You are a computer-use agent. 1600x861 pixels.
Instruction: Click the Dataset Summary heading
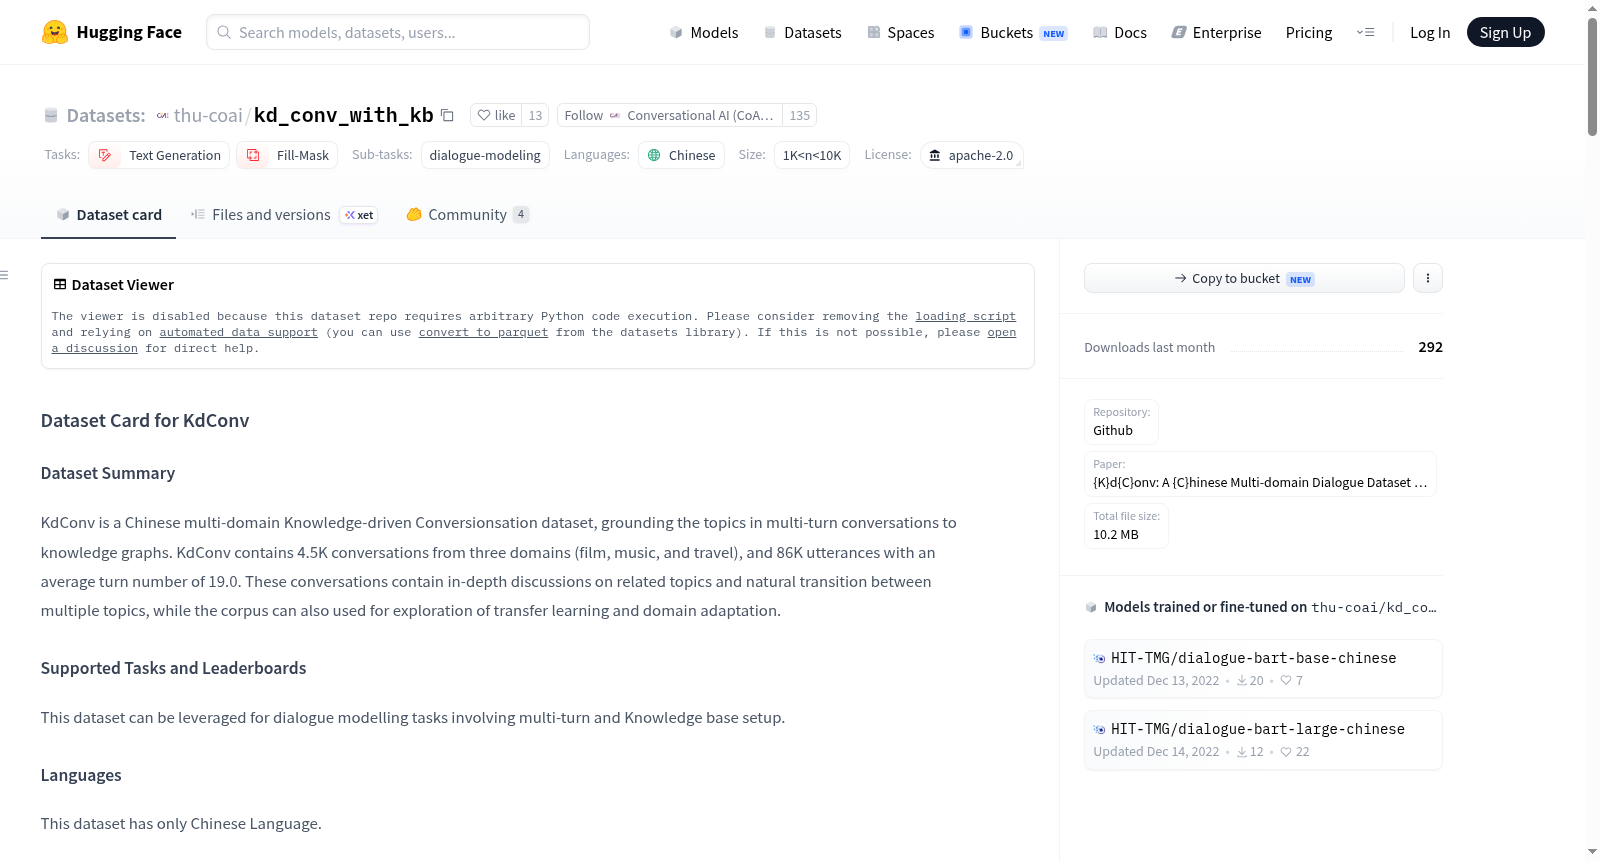click(x=108, y=473)
